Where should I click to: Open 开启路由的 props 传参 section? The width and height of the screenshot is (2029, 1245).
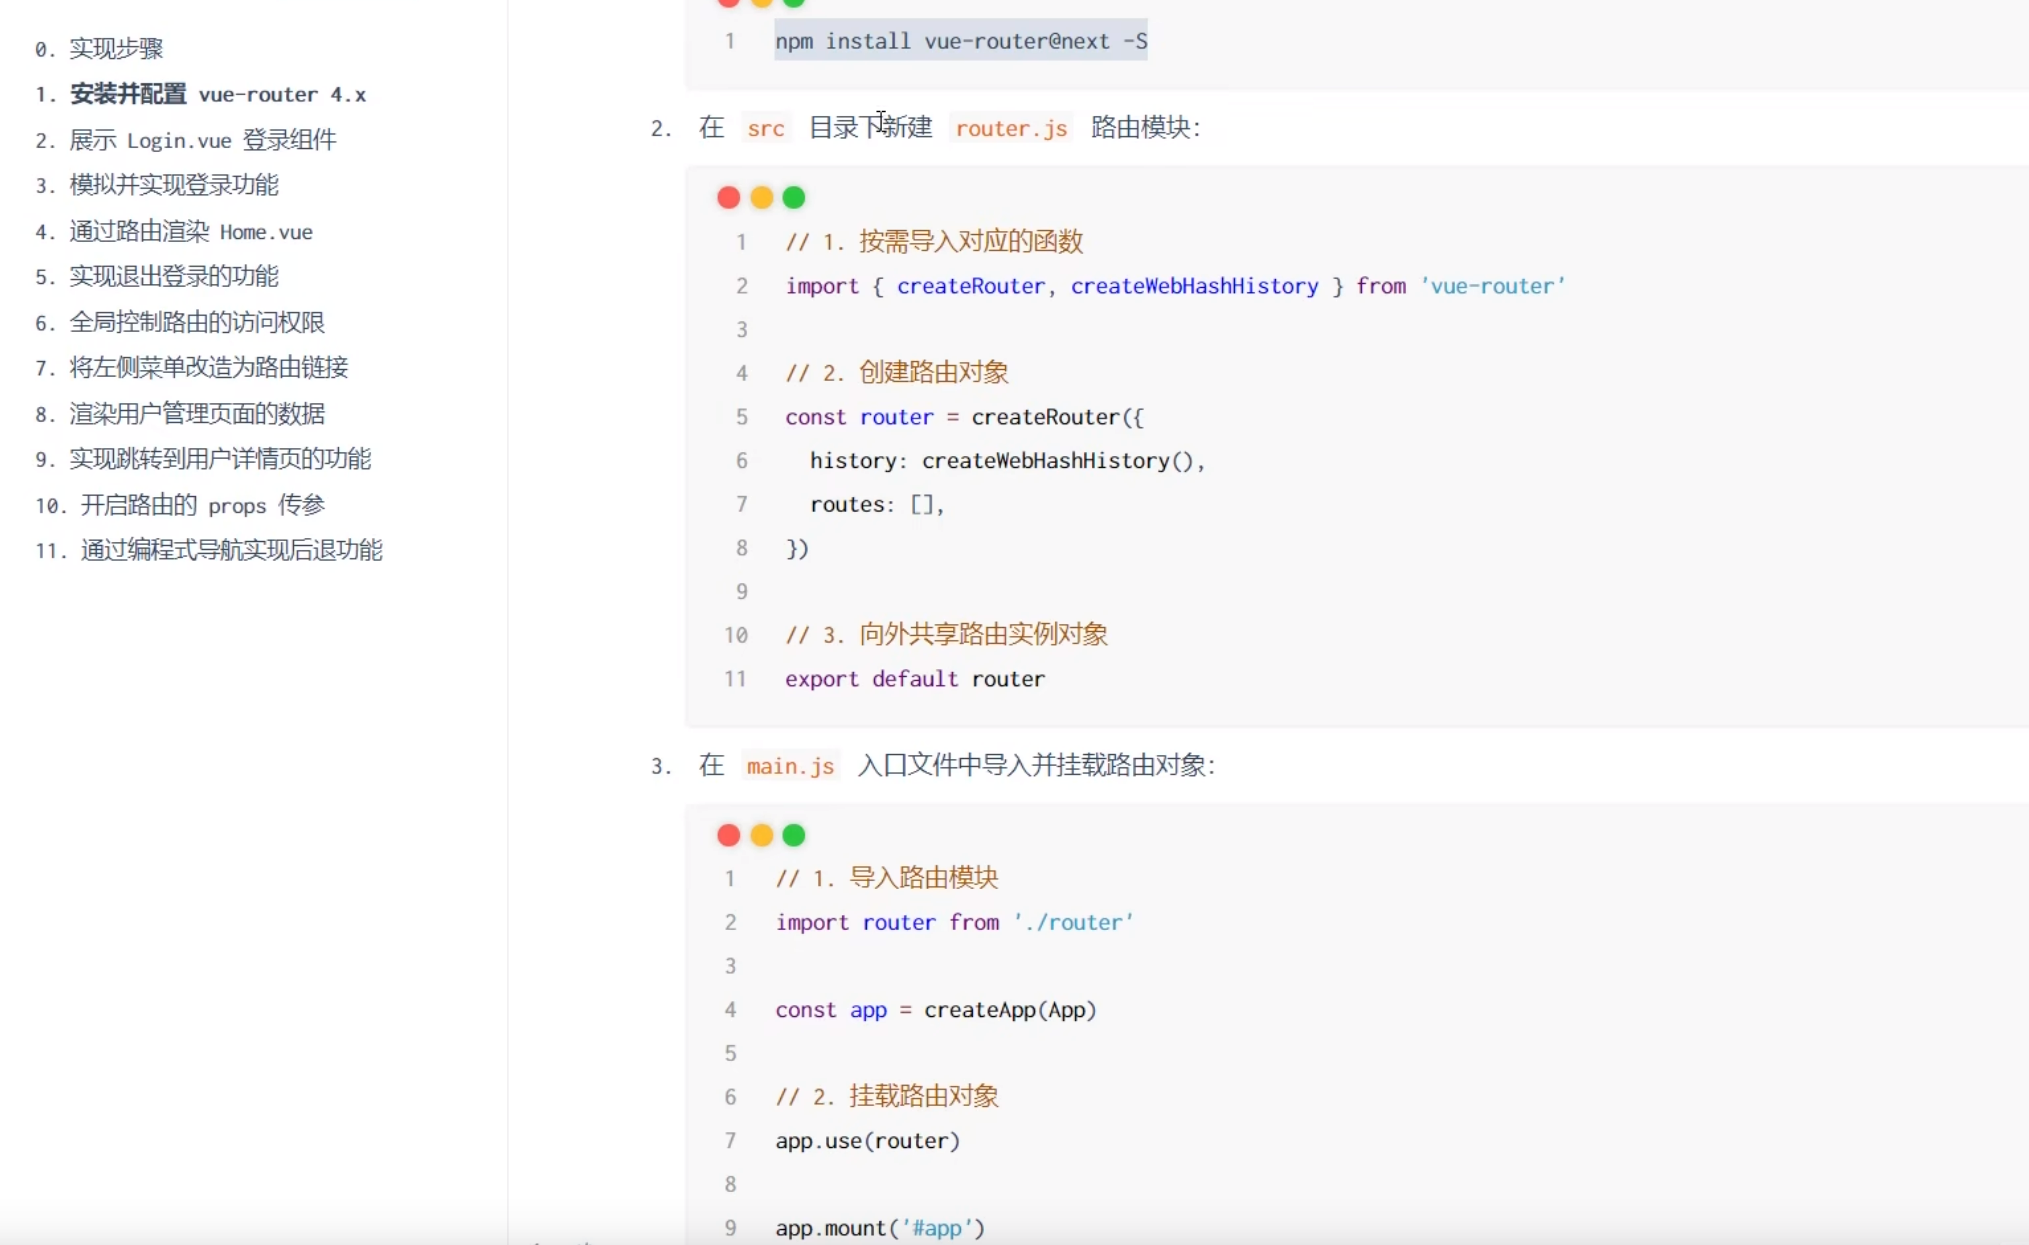point(202,504)
